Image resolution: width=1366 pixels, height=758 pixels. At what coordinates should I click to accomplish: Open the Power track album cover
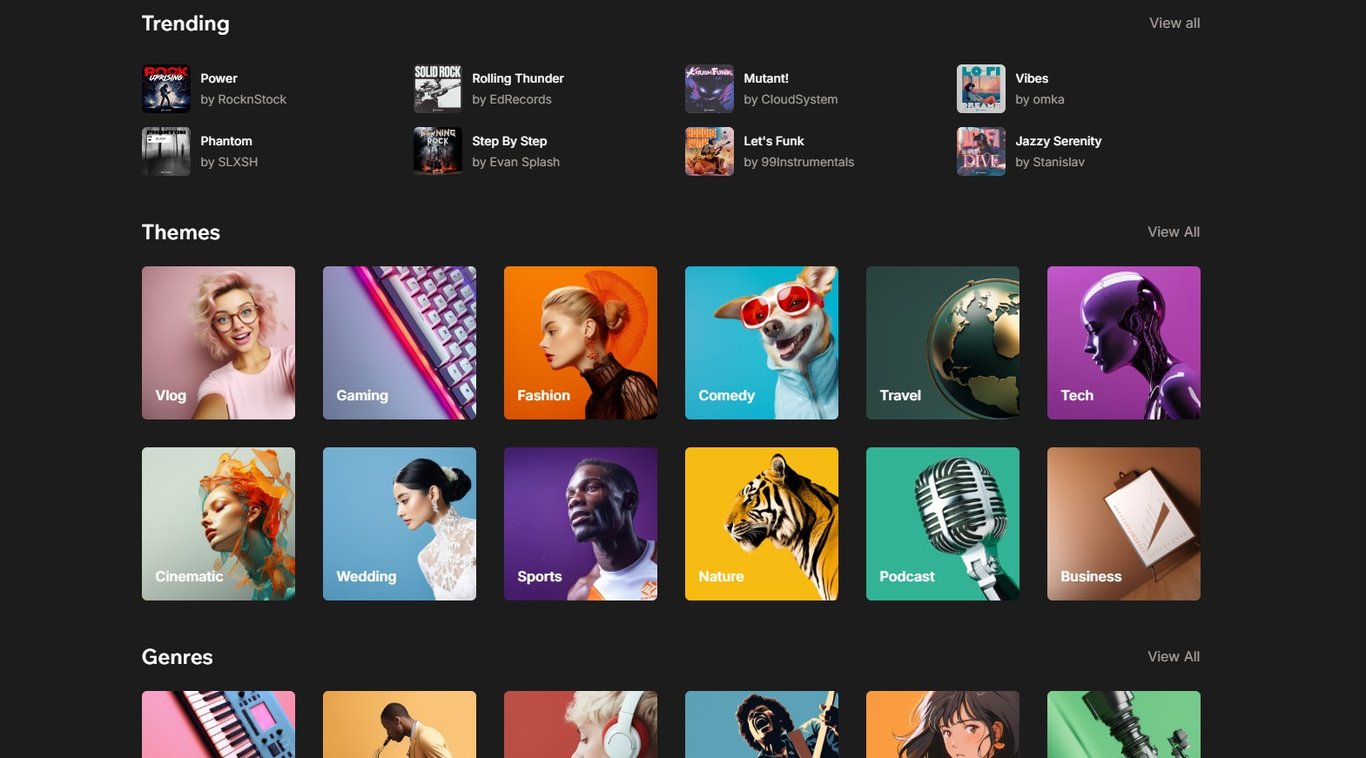tap(166, 89)
